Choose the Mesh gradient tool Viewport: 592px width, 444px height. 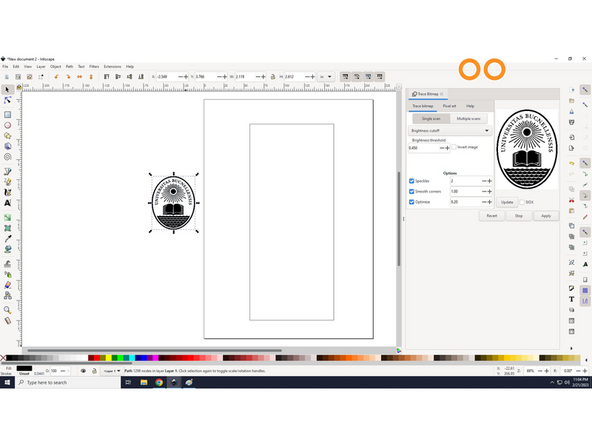tap(7, 228)
